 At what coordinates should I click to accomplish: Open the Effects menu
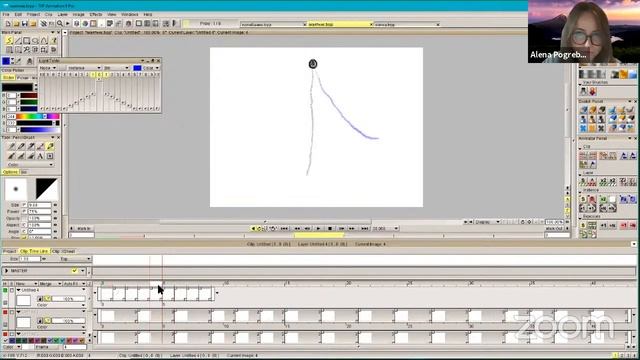tap(96, 14)
